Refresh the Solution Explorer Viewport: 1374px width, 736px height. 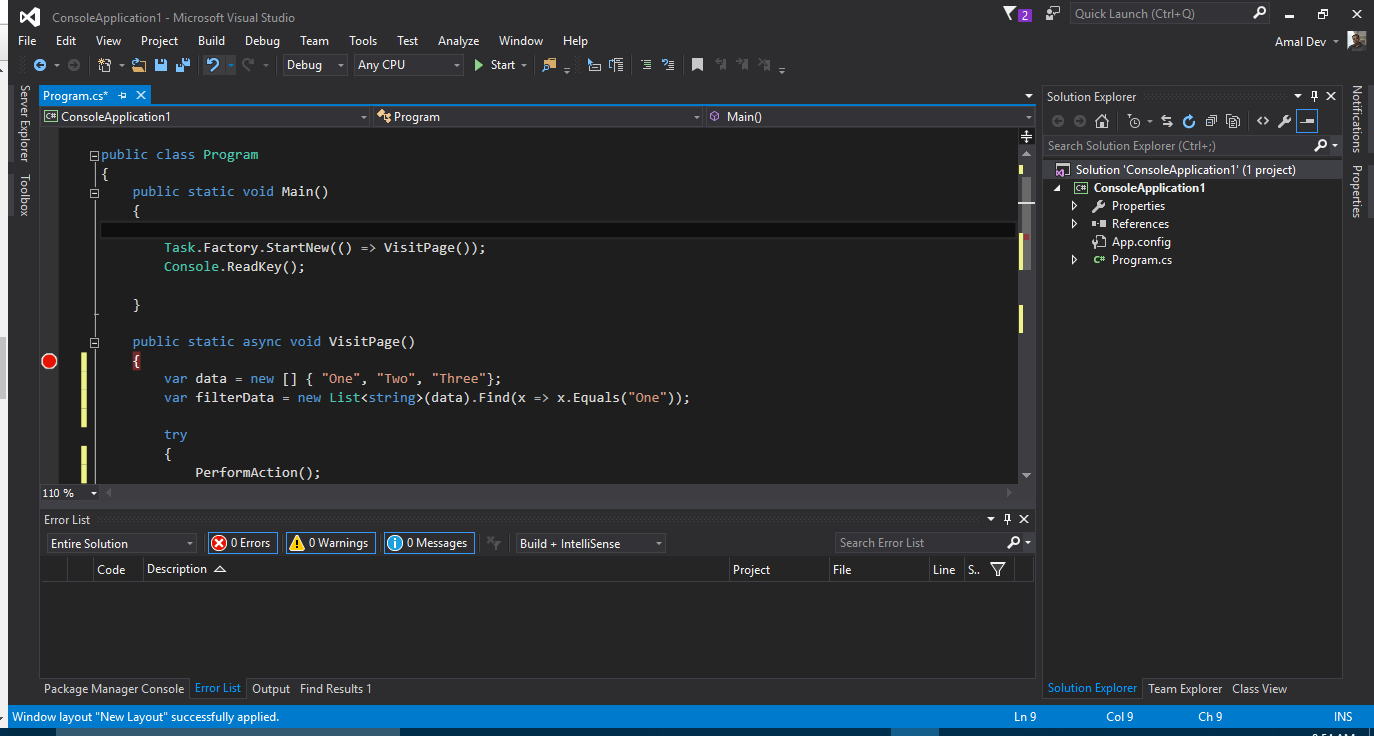click(1188, 121)
